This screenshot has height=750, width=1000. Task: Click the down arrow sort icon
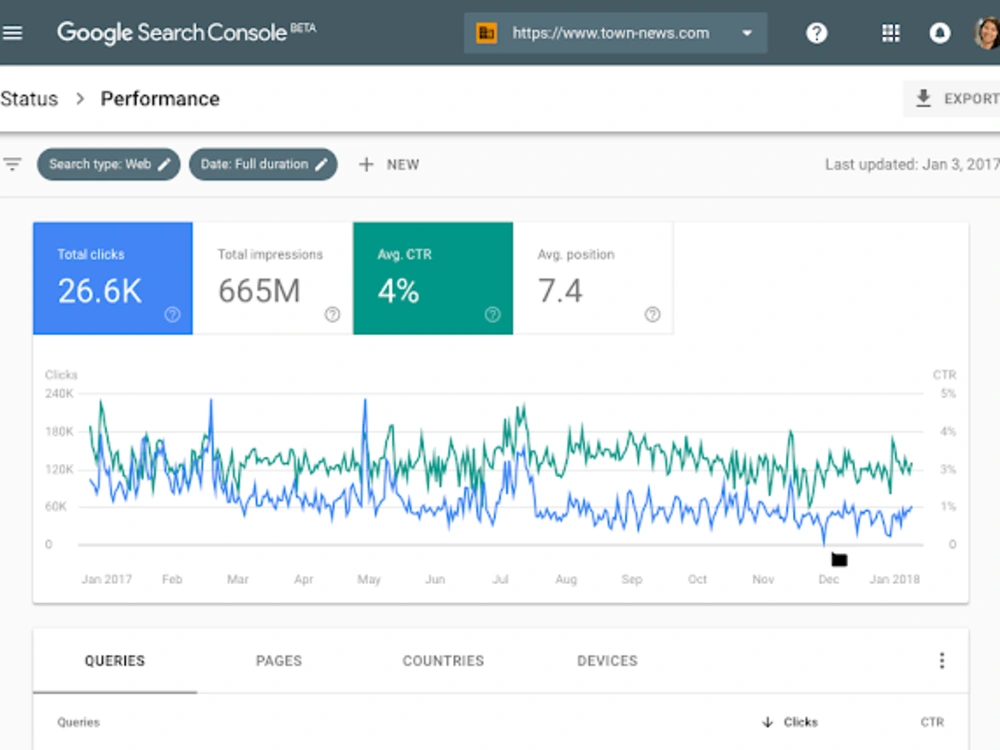pos(768,722)
